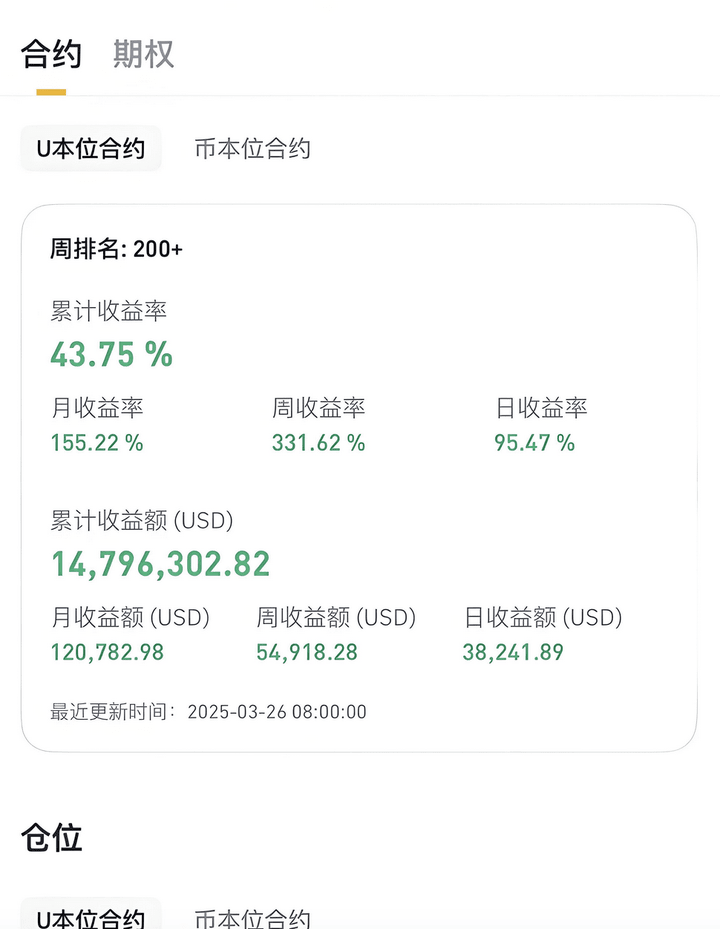Tap the 累计收益额 (USD) label
This screenshot has width=720, height=929.
(x=142, y=520)
